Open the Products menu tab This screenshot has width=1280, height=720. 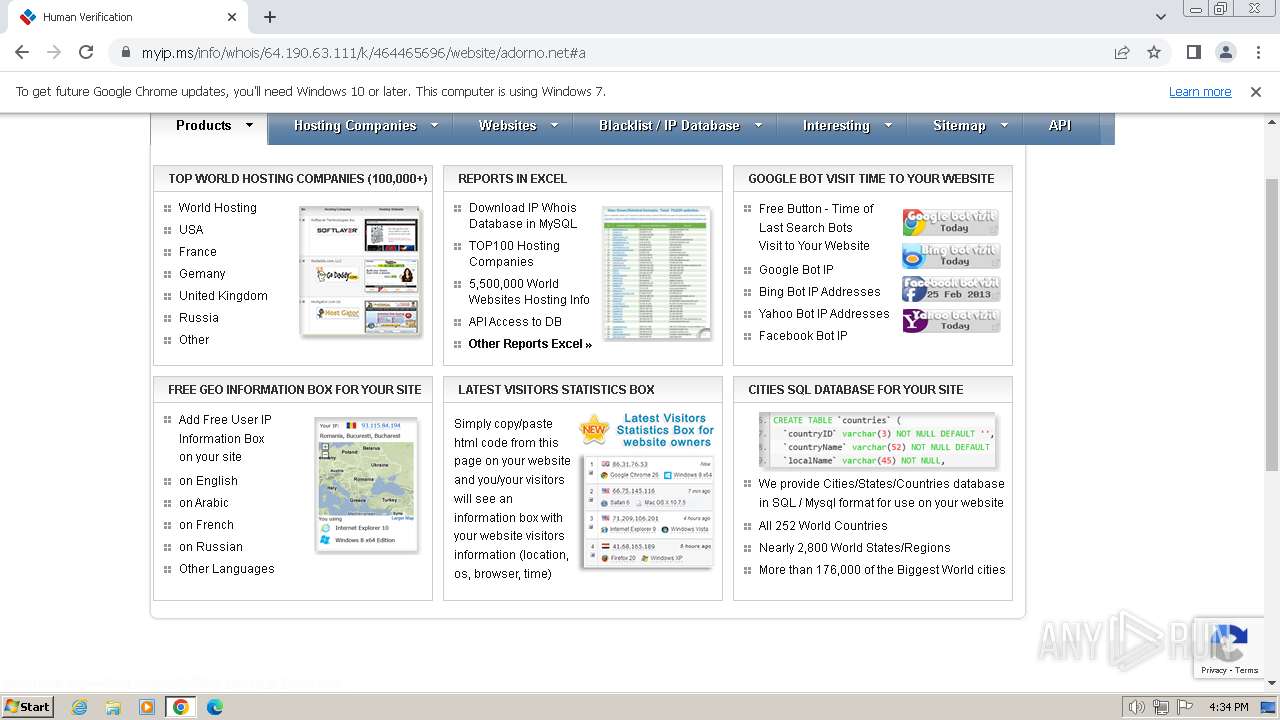(203, 126)
